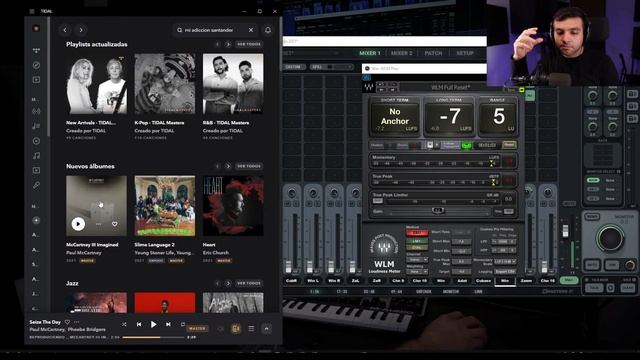The image size is (640, 360).
Task: Go forward in TIDAL navigation
Action: tap(81, 30)
